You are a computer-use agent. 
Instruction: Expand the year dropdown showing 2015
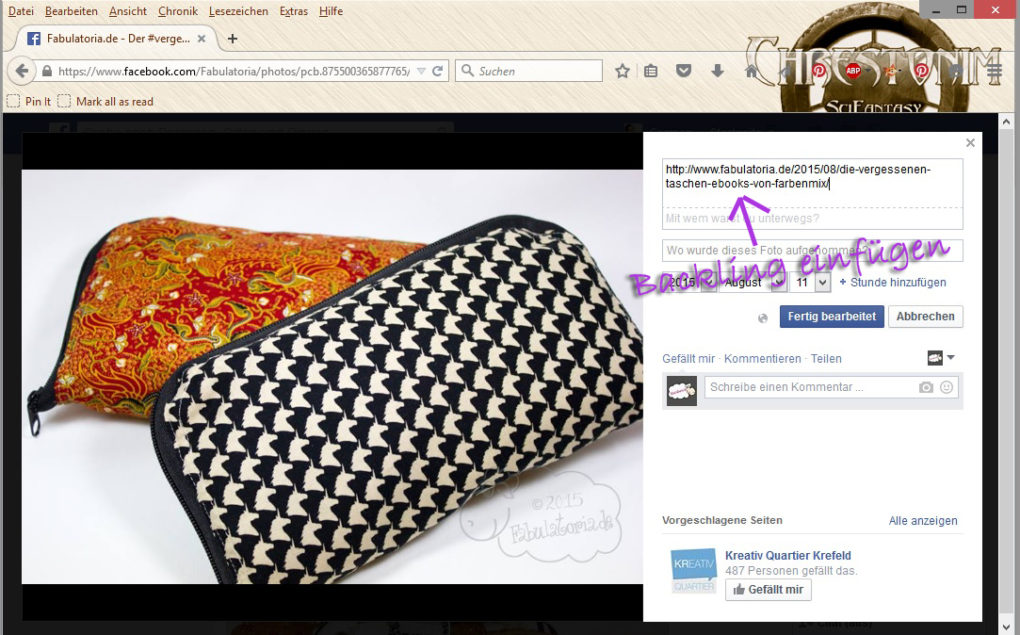click(x=706, y=283)
